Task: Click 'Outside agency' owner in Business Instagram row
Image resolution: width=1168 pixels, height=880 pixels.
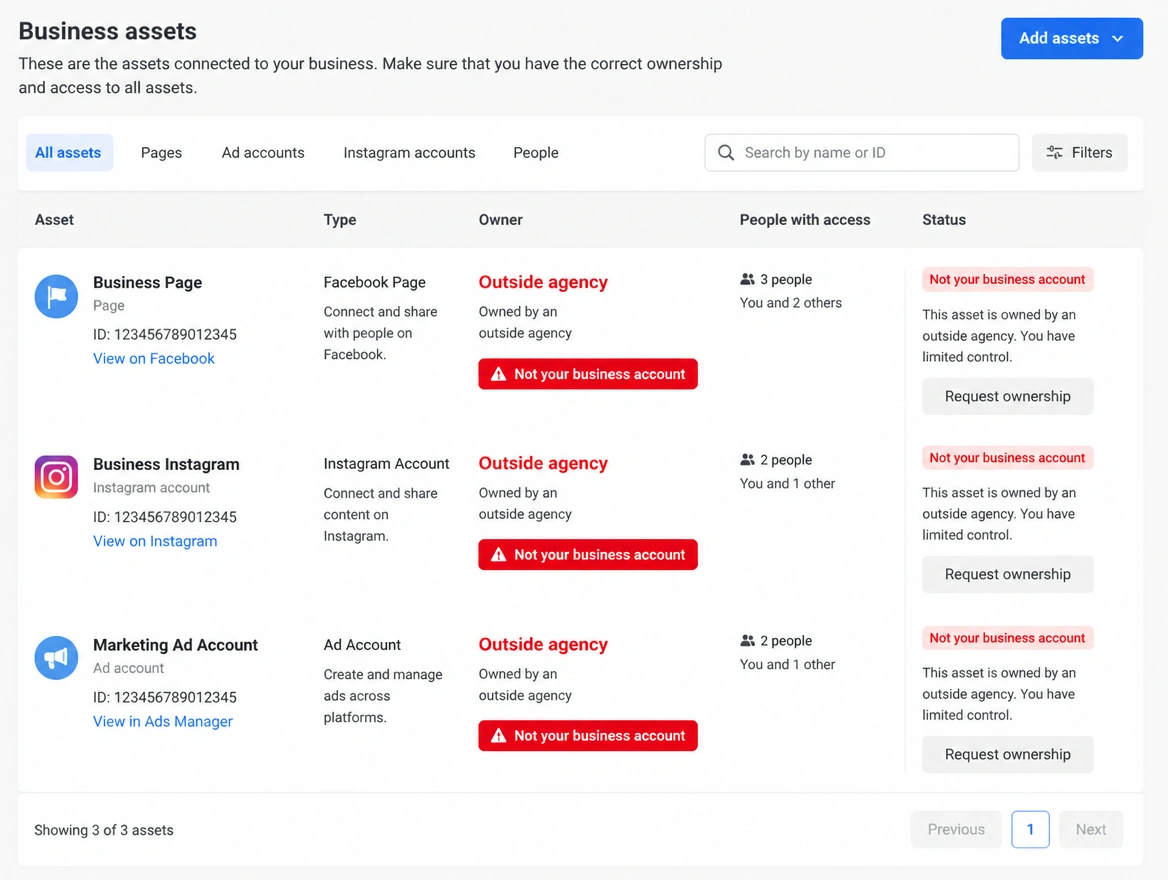Action: [543, 463]
